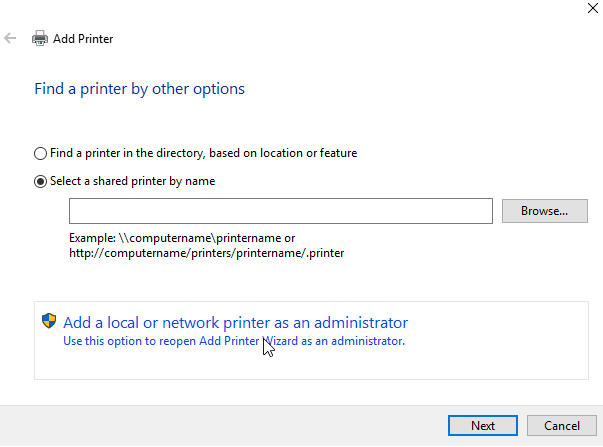The image size is (603, 447).
Task: Click the 'Find a printer by other options' heading
Action: (x=140, y=89)
